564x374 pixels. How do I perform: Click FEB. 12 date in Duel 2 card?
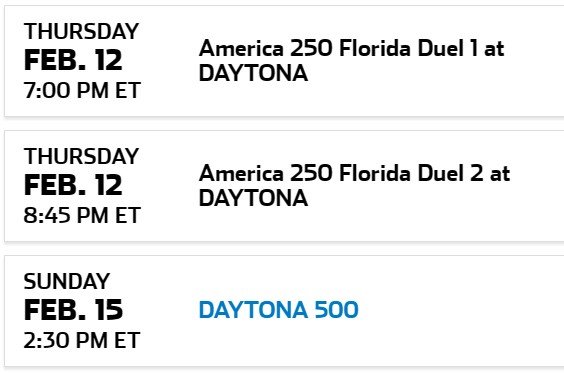pos(73,185)
